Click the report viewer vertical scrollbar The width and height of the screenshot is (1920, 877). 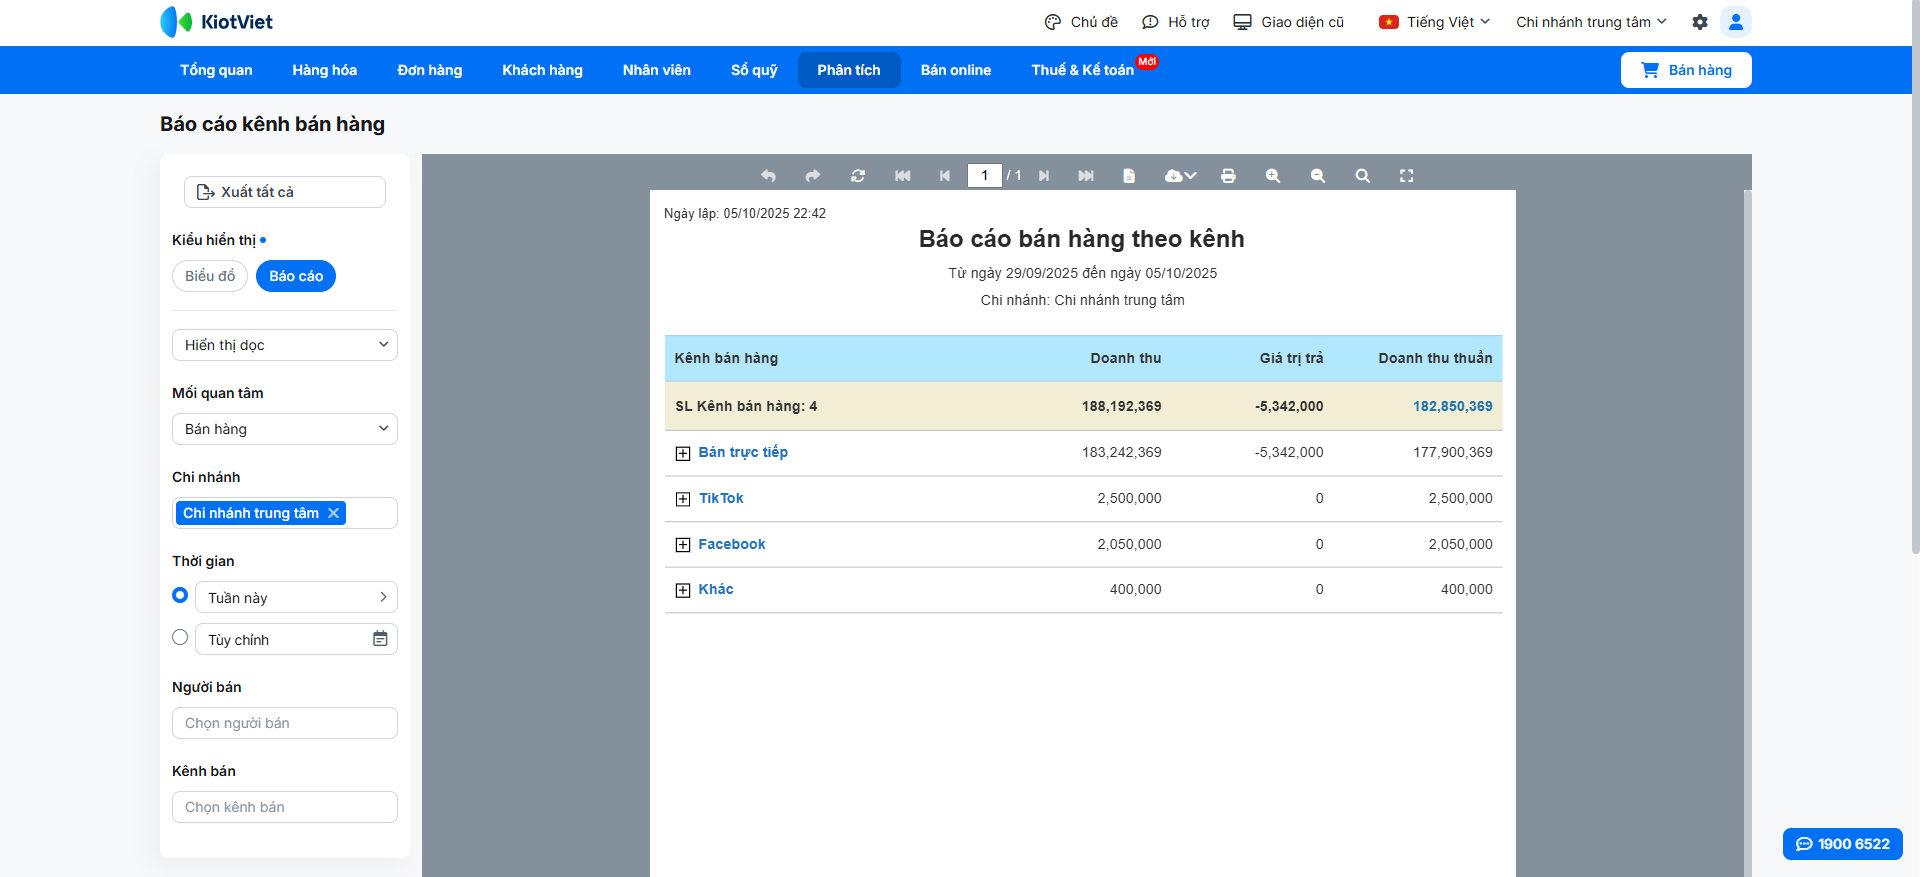coord(1747,533)
